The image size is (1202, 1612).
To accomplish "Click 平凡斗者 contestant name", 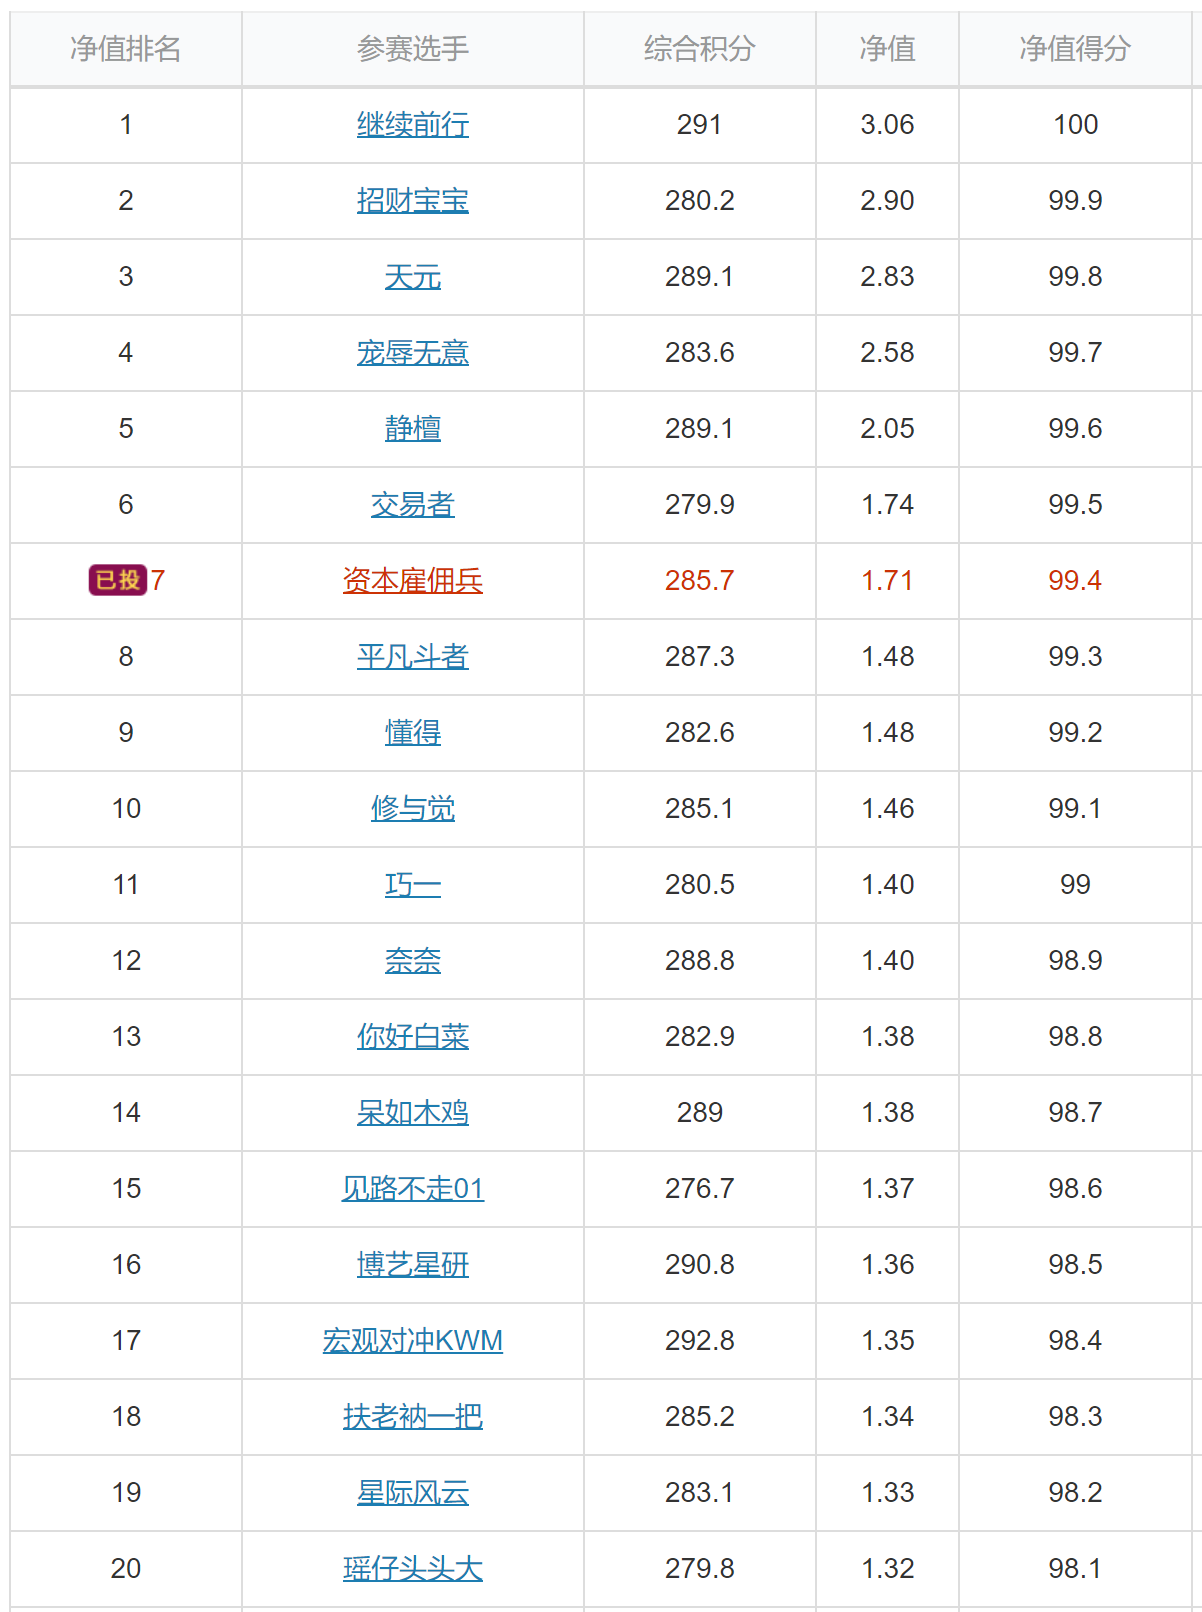I will [x=413, y=656].
